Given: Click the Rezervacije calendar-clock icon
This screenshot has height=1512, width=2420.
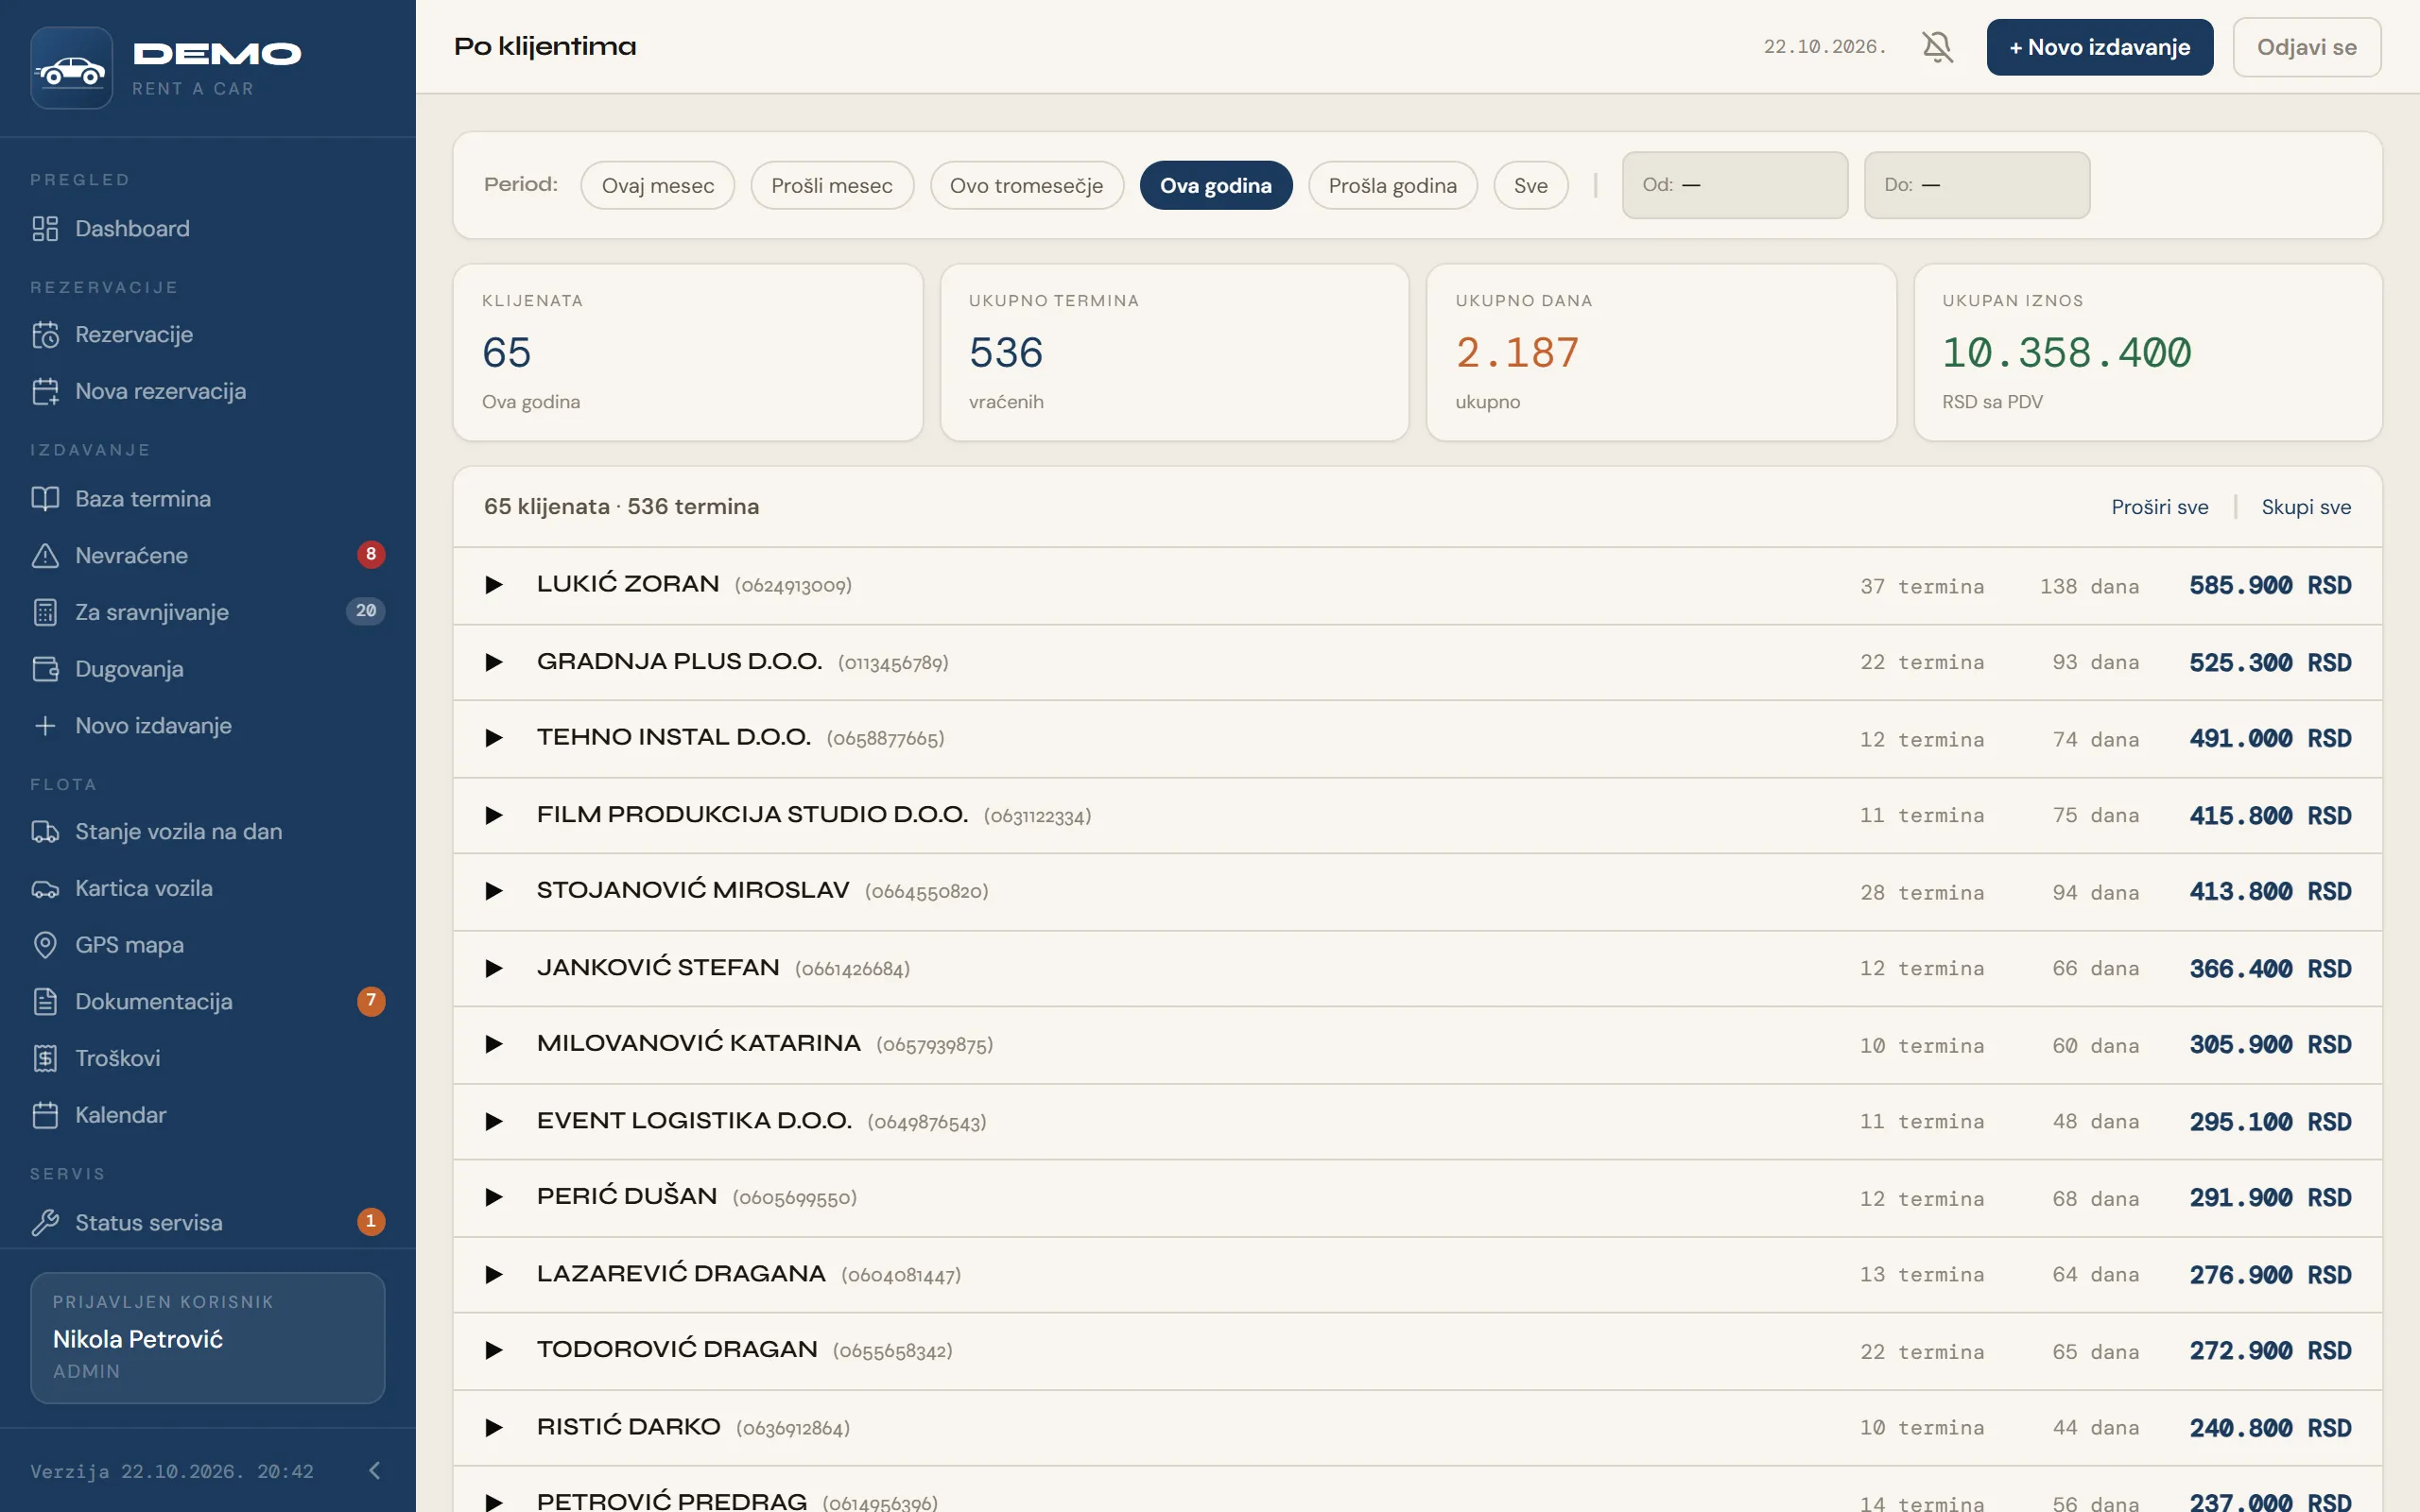Looking at the screenshot, I should [x=45, y=335].
